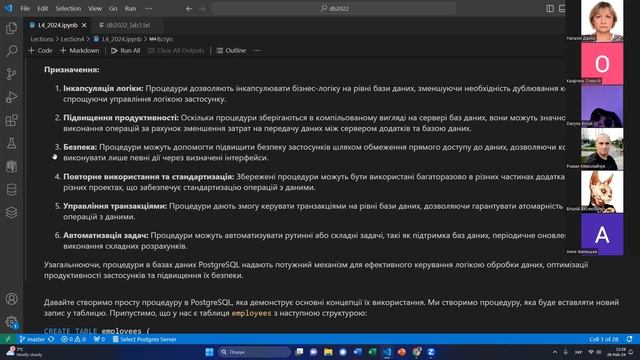Viewport: 640px width, 360px height.
Task: Open the Selection menu
Action: click(68, 9)
